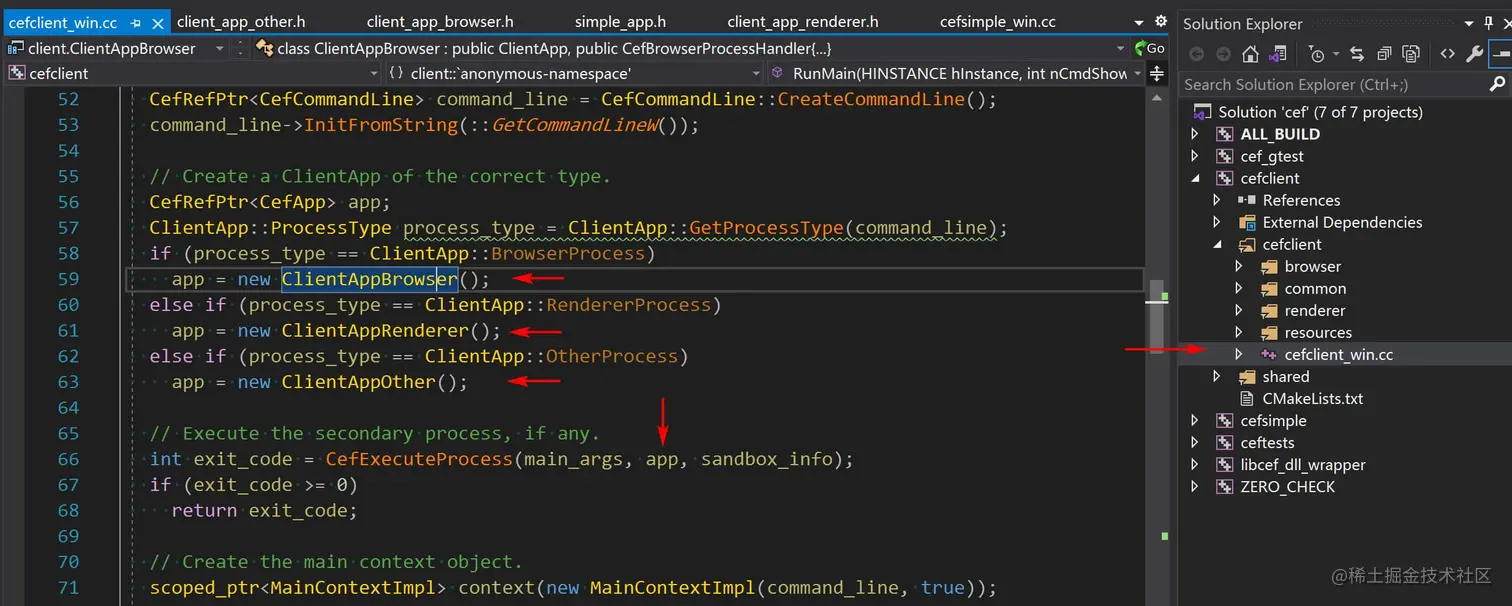Viewport: 1512px width, 606px height.
Task: Click the Home icon in Solution Explorer
Action: [1250, 54]
